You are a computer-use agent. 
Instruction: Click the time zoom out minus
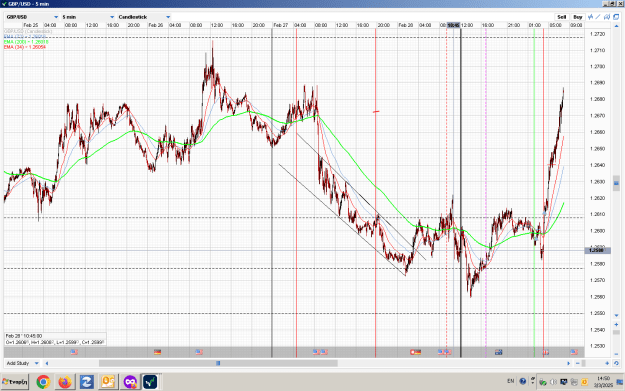click(x=578, y=363)
